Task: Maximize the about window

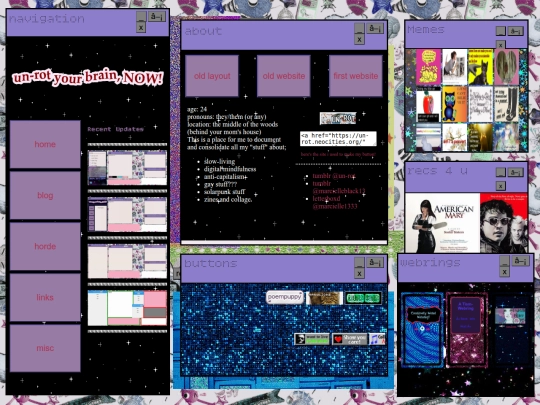Action: [375, 28]
